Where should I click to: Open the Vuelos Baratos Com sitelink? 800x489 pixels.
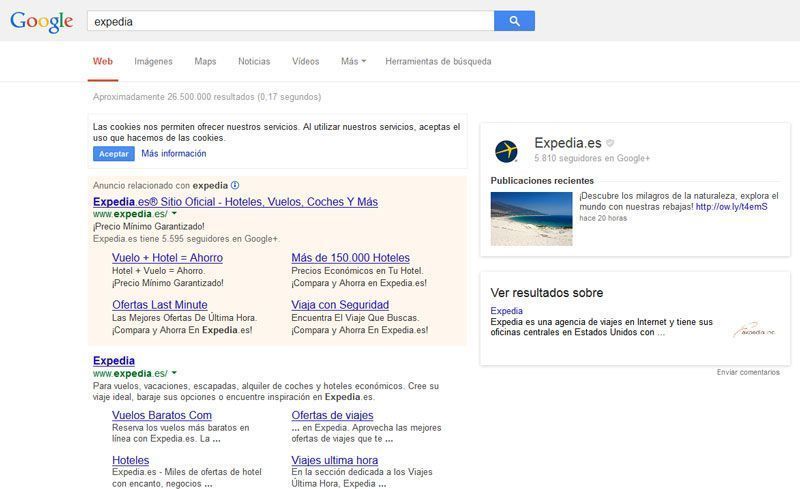click(162, 415)
